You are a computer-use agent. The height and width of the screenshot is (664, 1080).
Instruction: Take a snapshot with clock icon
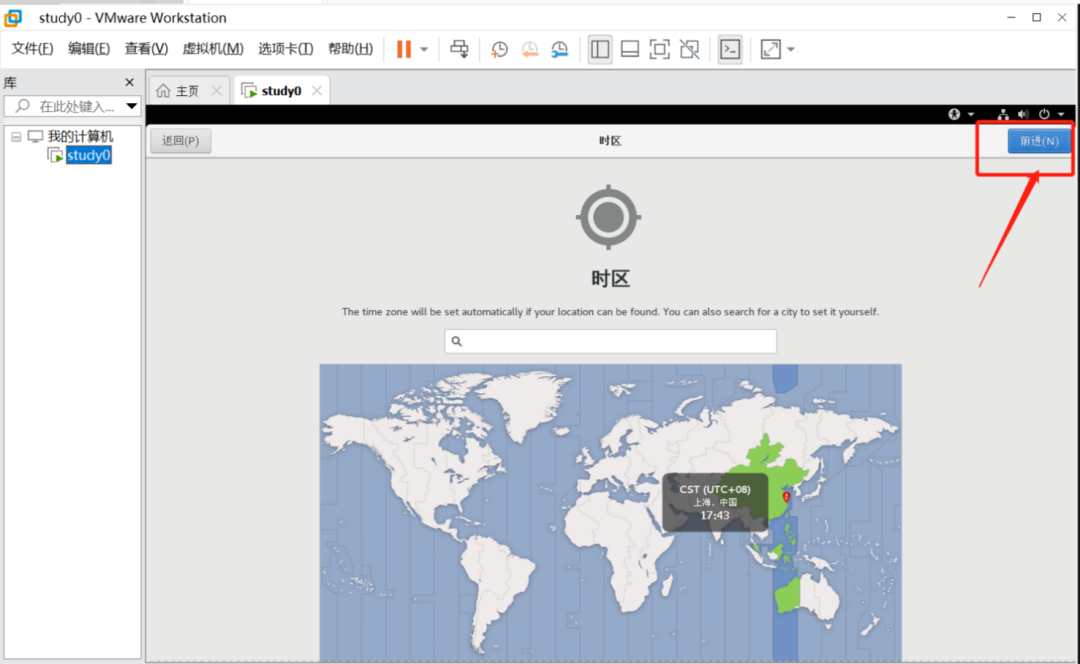(499, 49)
